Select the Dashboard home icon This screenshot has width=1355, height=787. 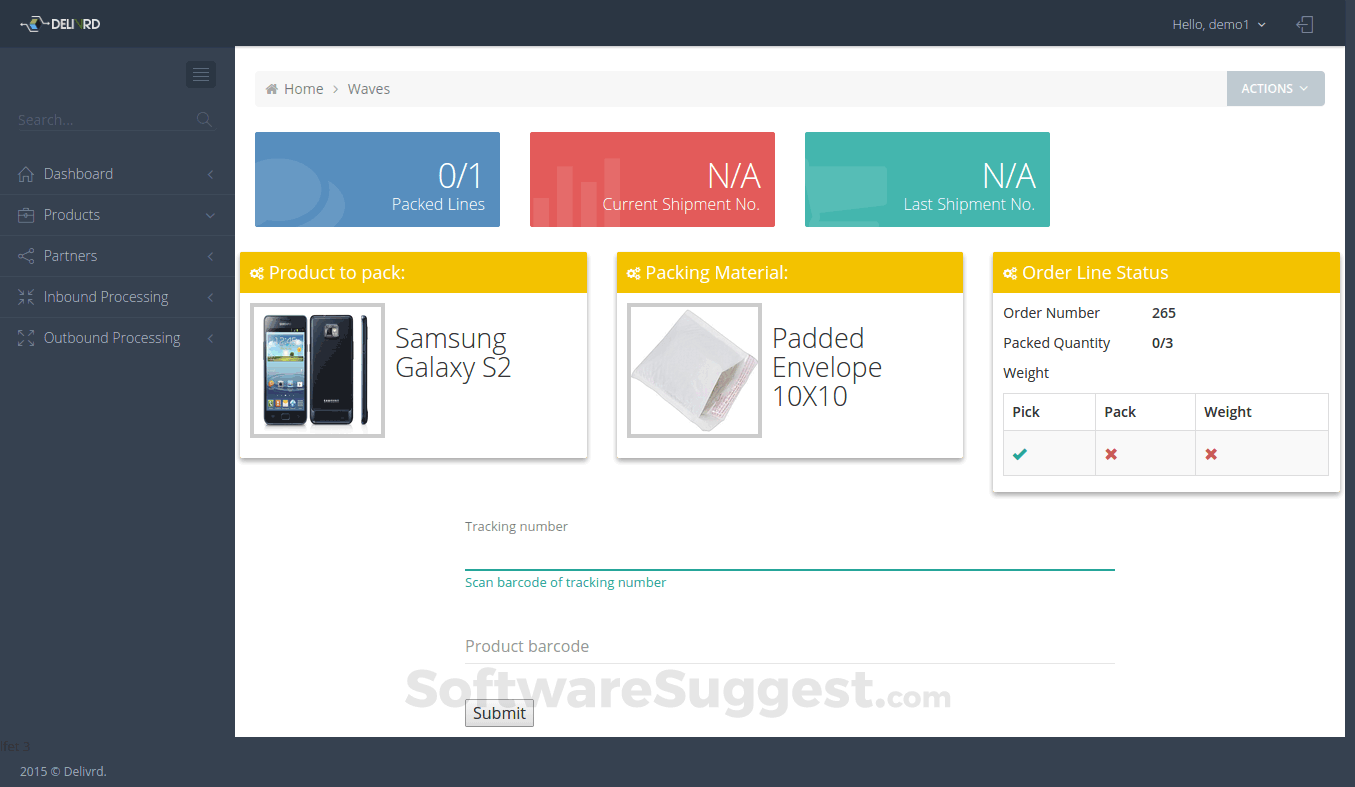[24, 173]
